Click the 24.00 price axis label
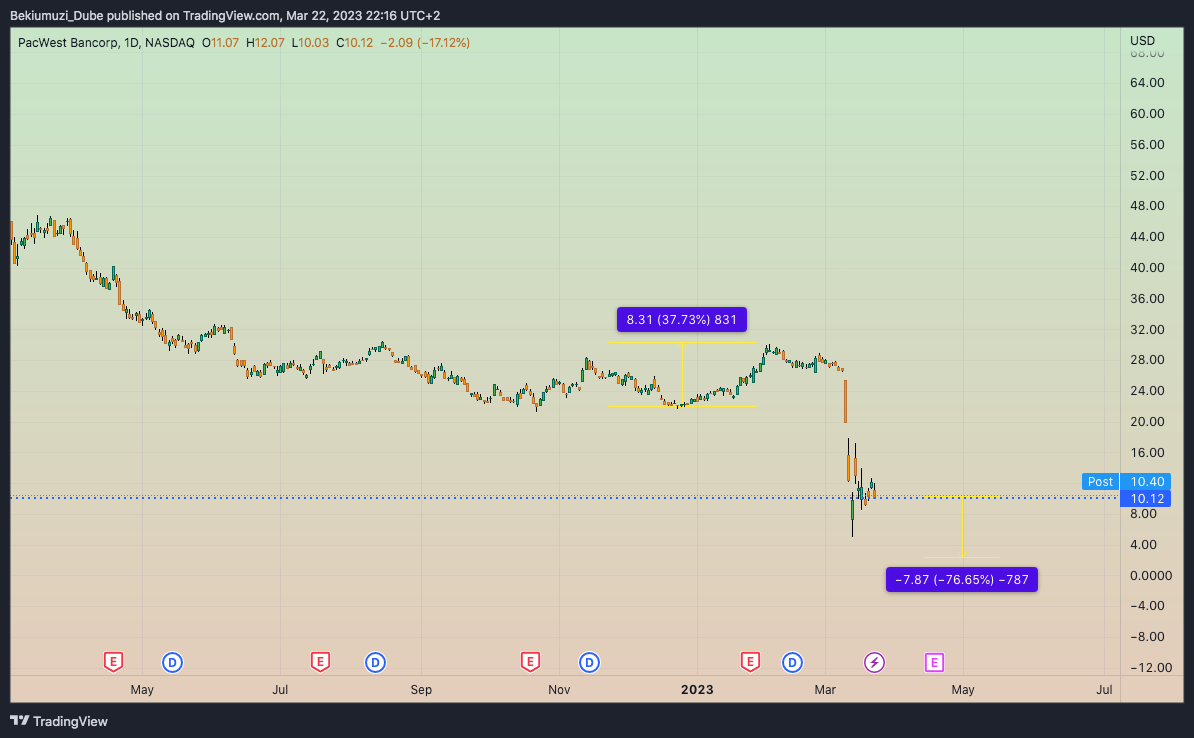This screenshot has height=738, width=1194. [x=1147, y=391]
